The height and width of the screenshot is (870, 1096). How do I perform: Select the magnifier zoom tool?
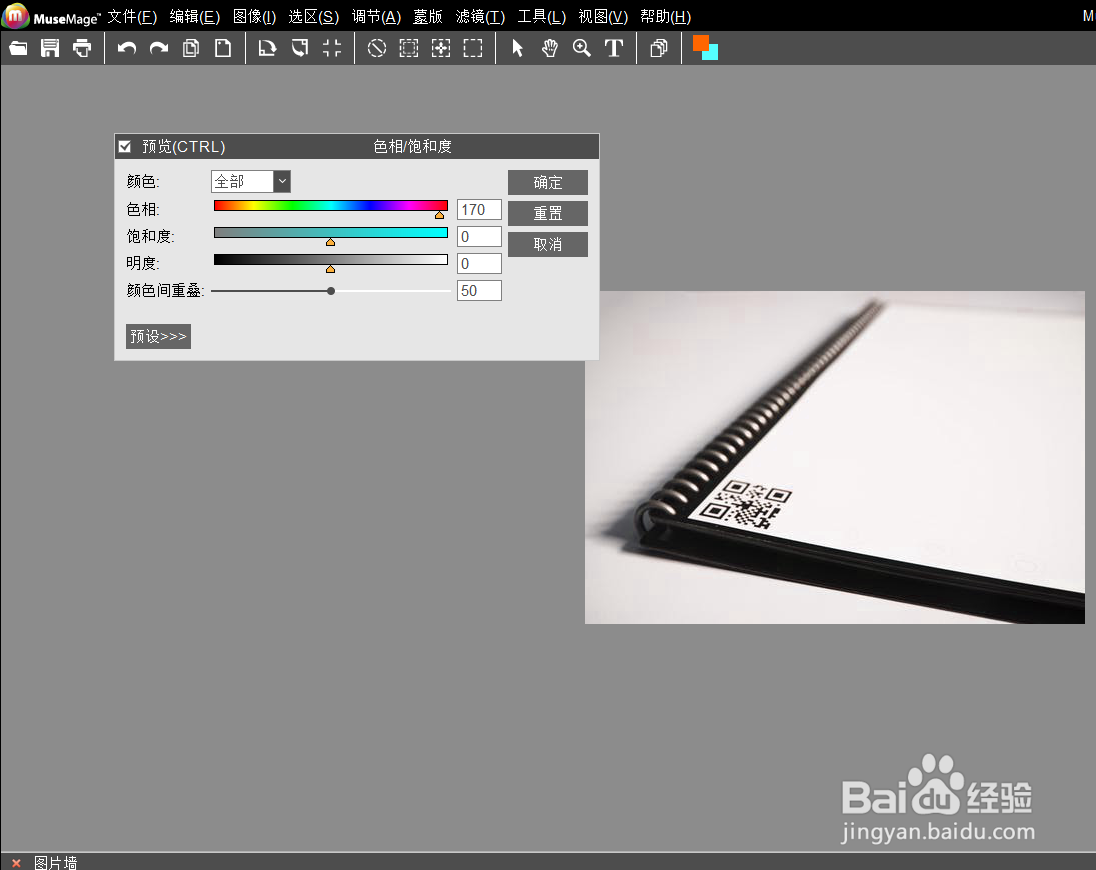(582, 48)
